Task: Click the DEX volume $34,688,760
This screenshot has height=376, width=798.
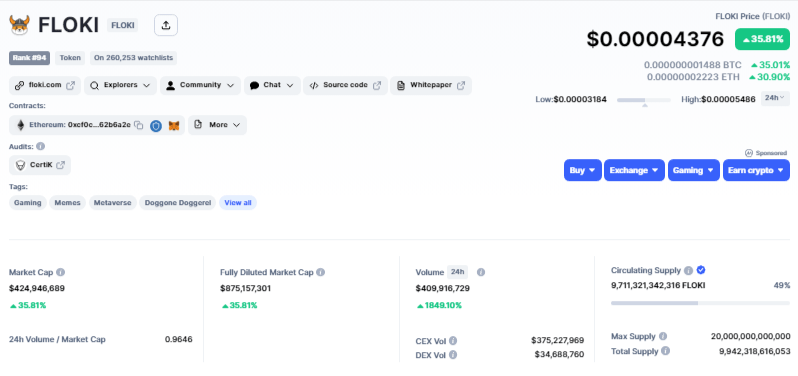Action: coord(559,355)
